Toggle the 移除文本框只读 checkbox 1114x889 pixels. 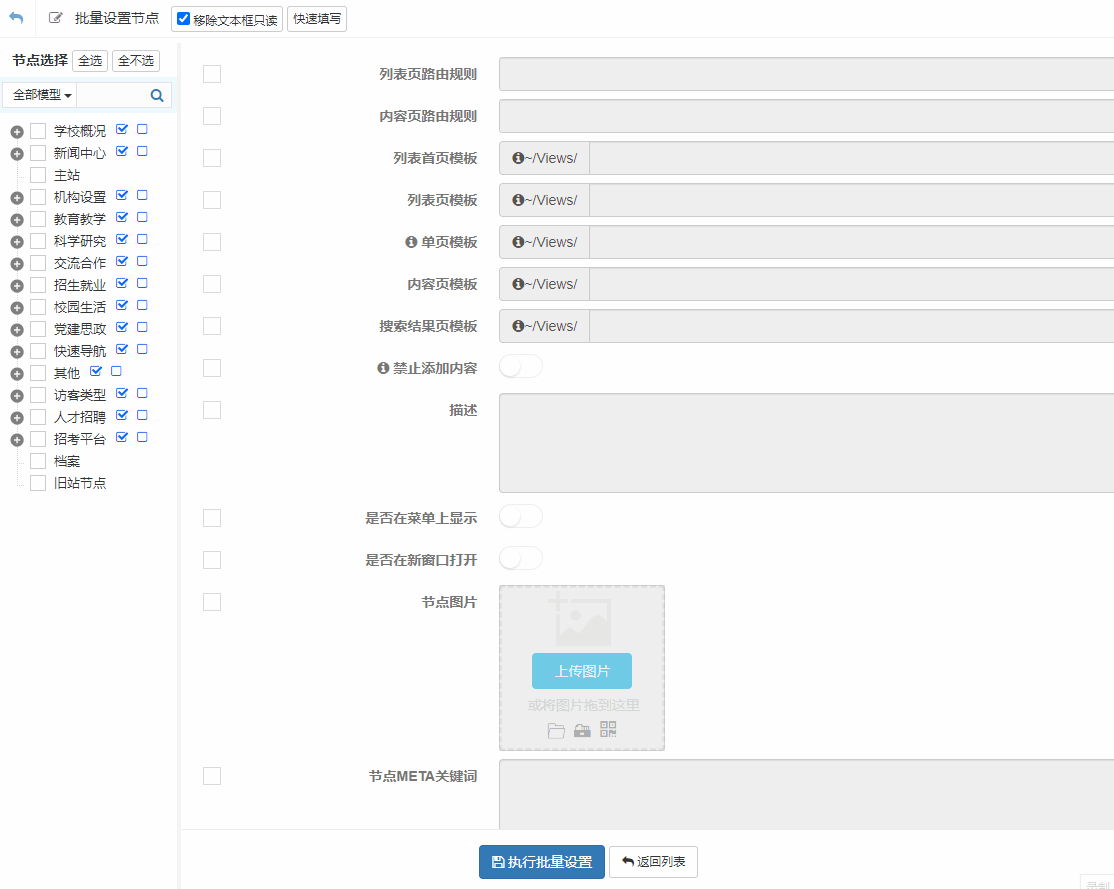click(184, 19)
